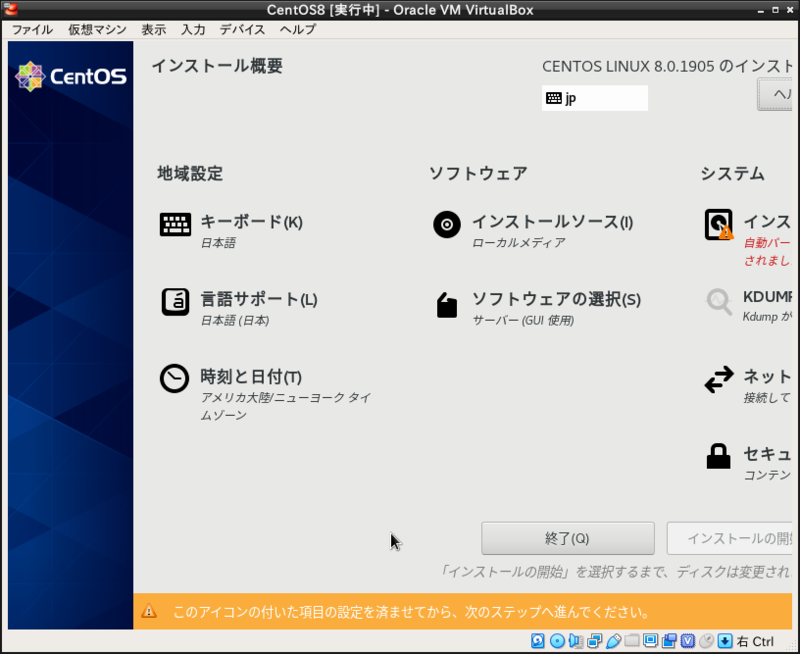Select the インストールソース(I) label

553,222
